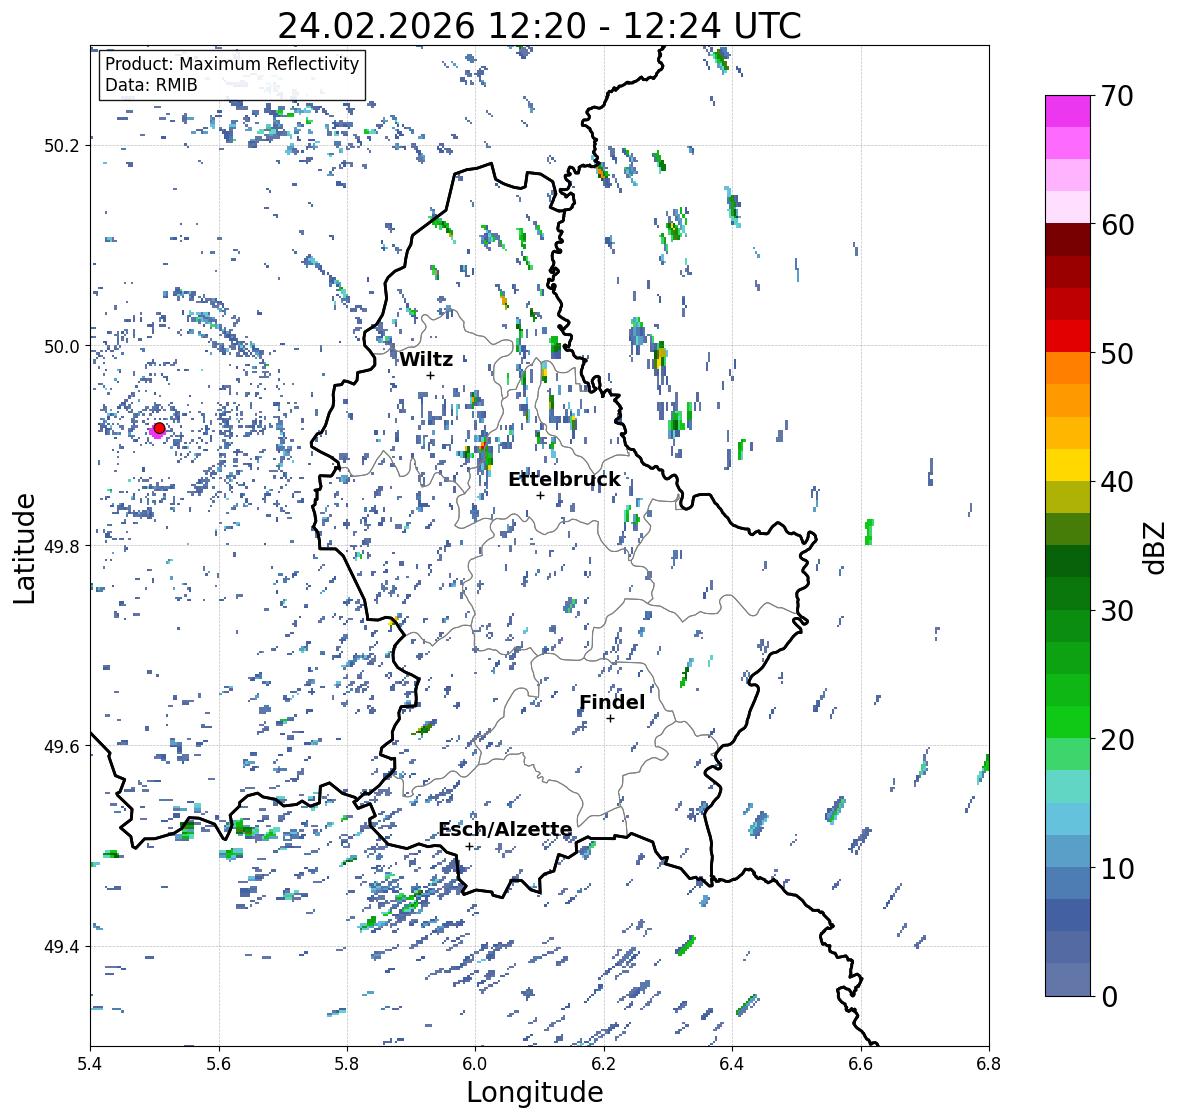Click the Findel city label
Screen dimensions: 1179x1117
(612, 702)
